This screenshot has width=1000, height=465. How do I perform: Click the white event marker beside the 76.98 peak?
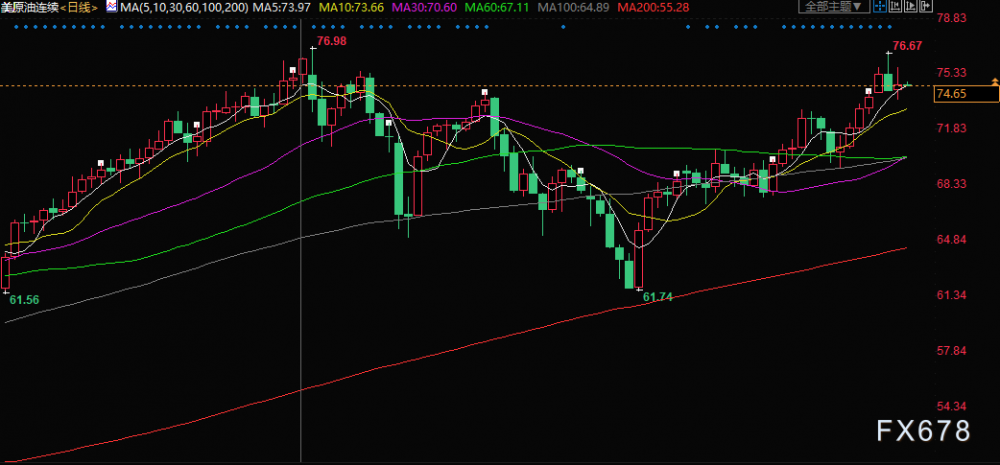[293, 70]
